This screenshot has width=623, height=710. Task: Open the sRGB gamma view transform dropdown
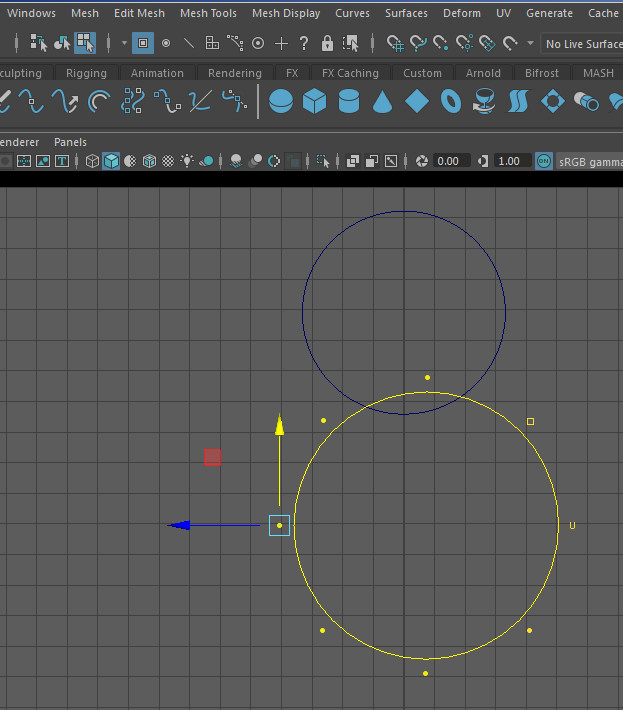point(589,161)
